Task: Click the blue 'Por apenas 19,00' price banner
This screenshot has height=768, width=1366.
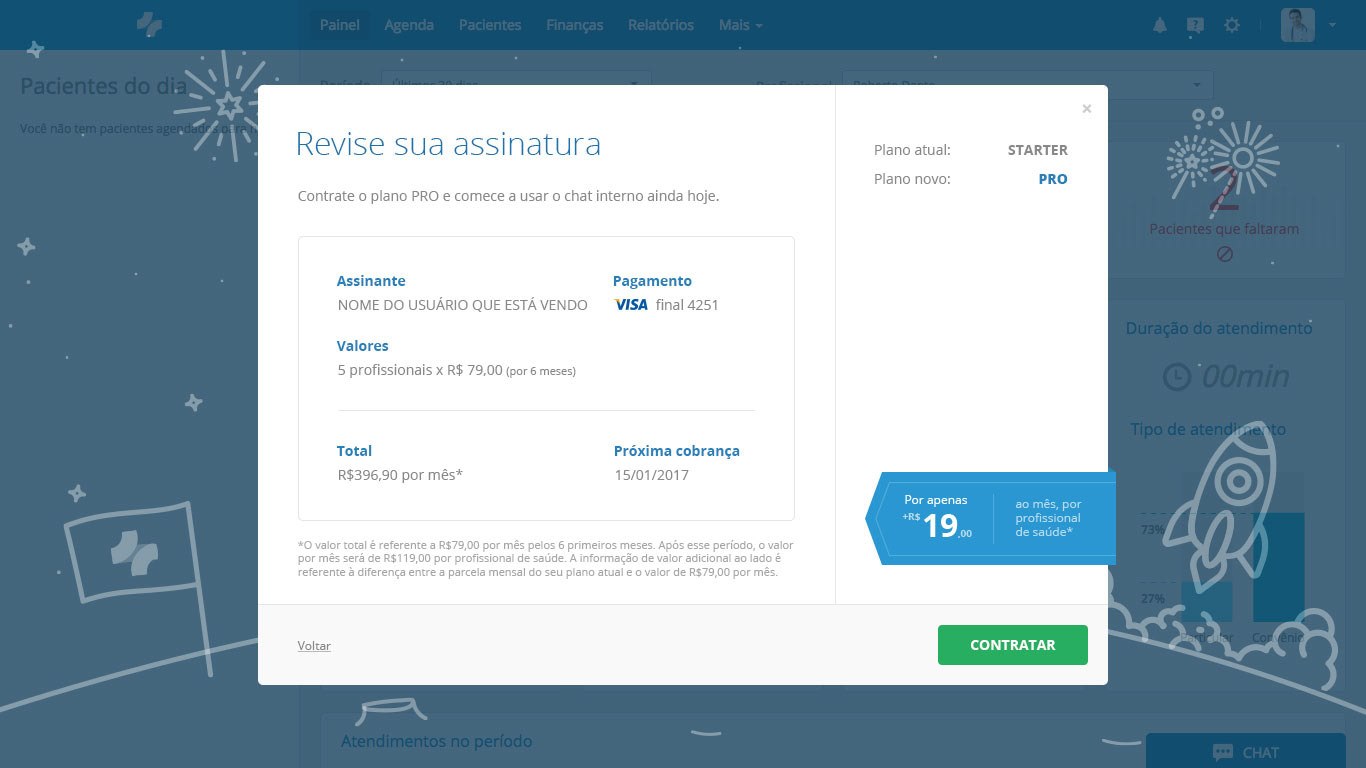Action: [990, 519]
